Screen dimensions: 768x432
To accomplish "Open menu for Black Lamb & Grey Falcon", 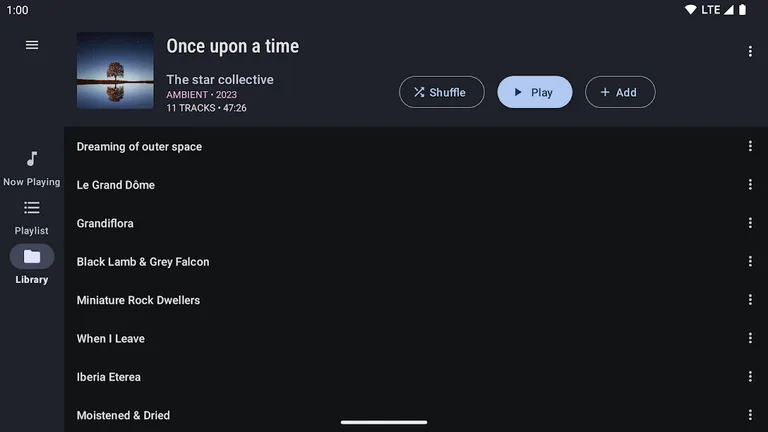I will point(750,262).
